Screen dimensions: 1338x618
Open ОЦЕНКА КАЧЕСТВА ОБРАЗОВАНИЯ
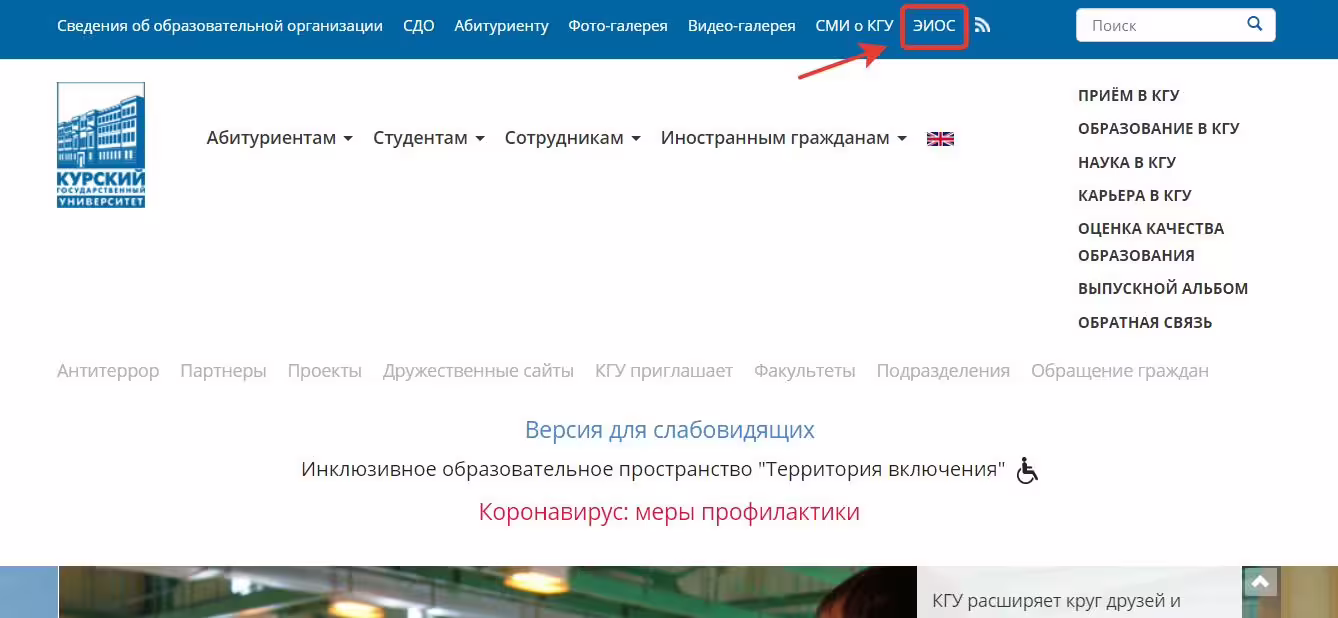pyautogui.click(x=1151, y=242)
